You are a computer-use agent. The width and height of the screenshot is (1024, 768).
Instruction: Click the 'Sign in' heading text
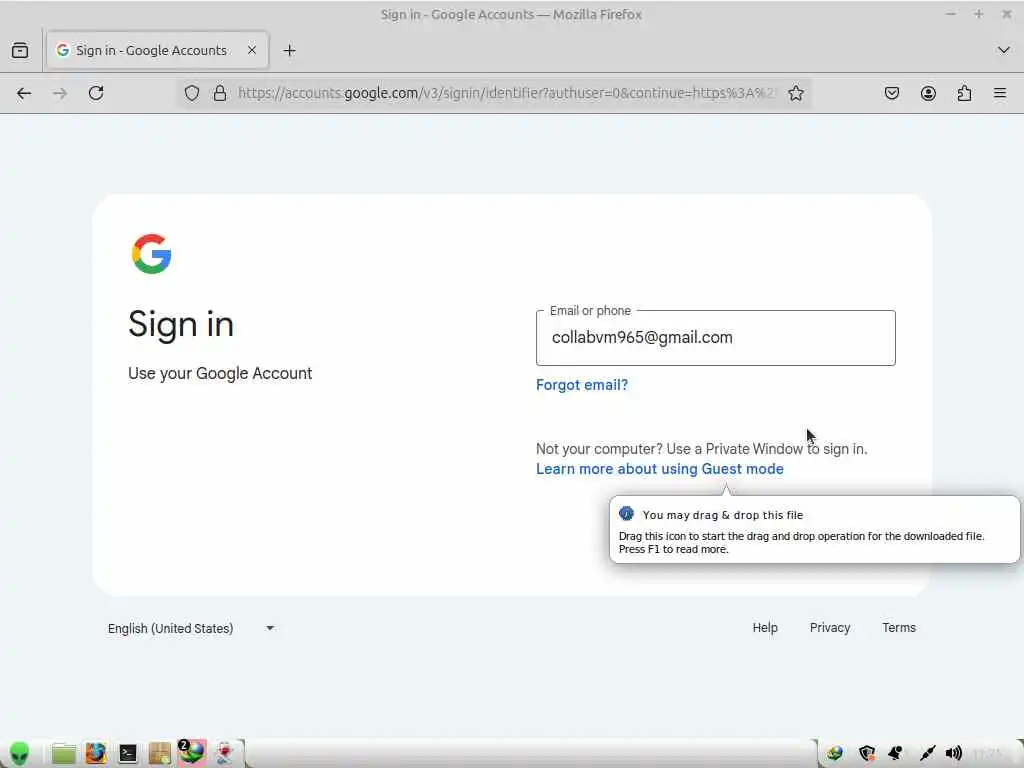(x=181, y=325)
